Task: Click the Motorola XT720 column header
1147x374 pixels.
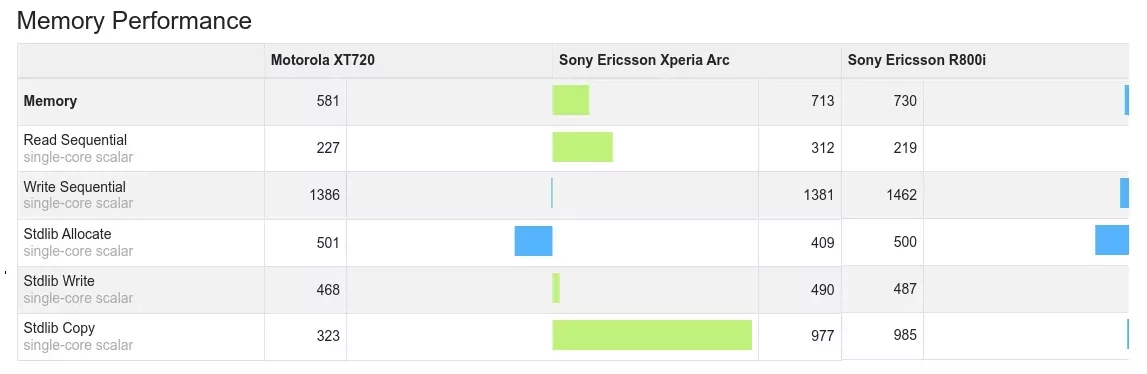Action: (323, 60)
